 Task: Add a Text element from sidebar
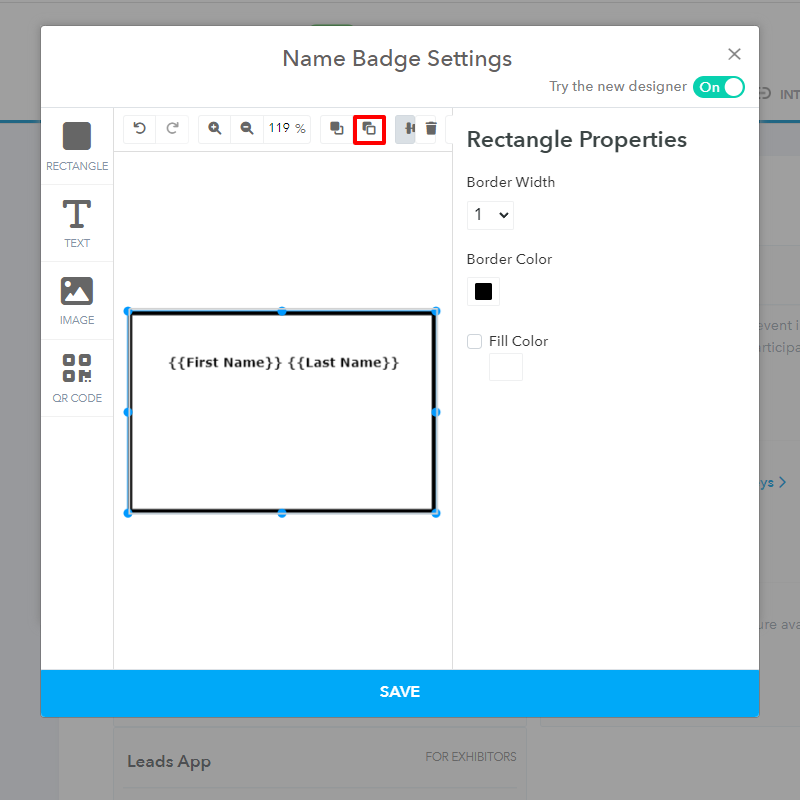click(77, 223)
